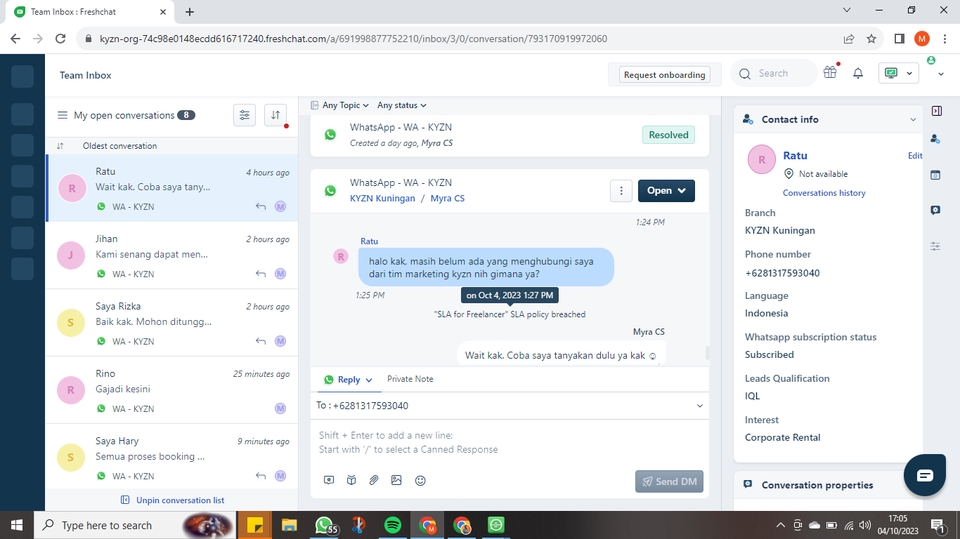Open Jihan conversation in the list
The image size is (960, 539).
[x=172, y=255]
